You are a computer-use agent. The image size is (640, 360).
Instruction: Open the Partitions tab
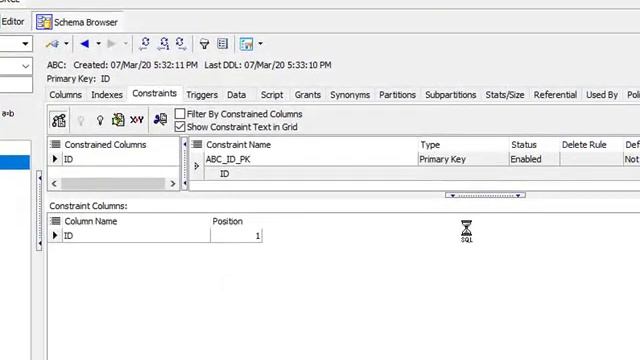[397, 95]
